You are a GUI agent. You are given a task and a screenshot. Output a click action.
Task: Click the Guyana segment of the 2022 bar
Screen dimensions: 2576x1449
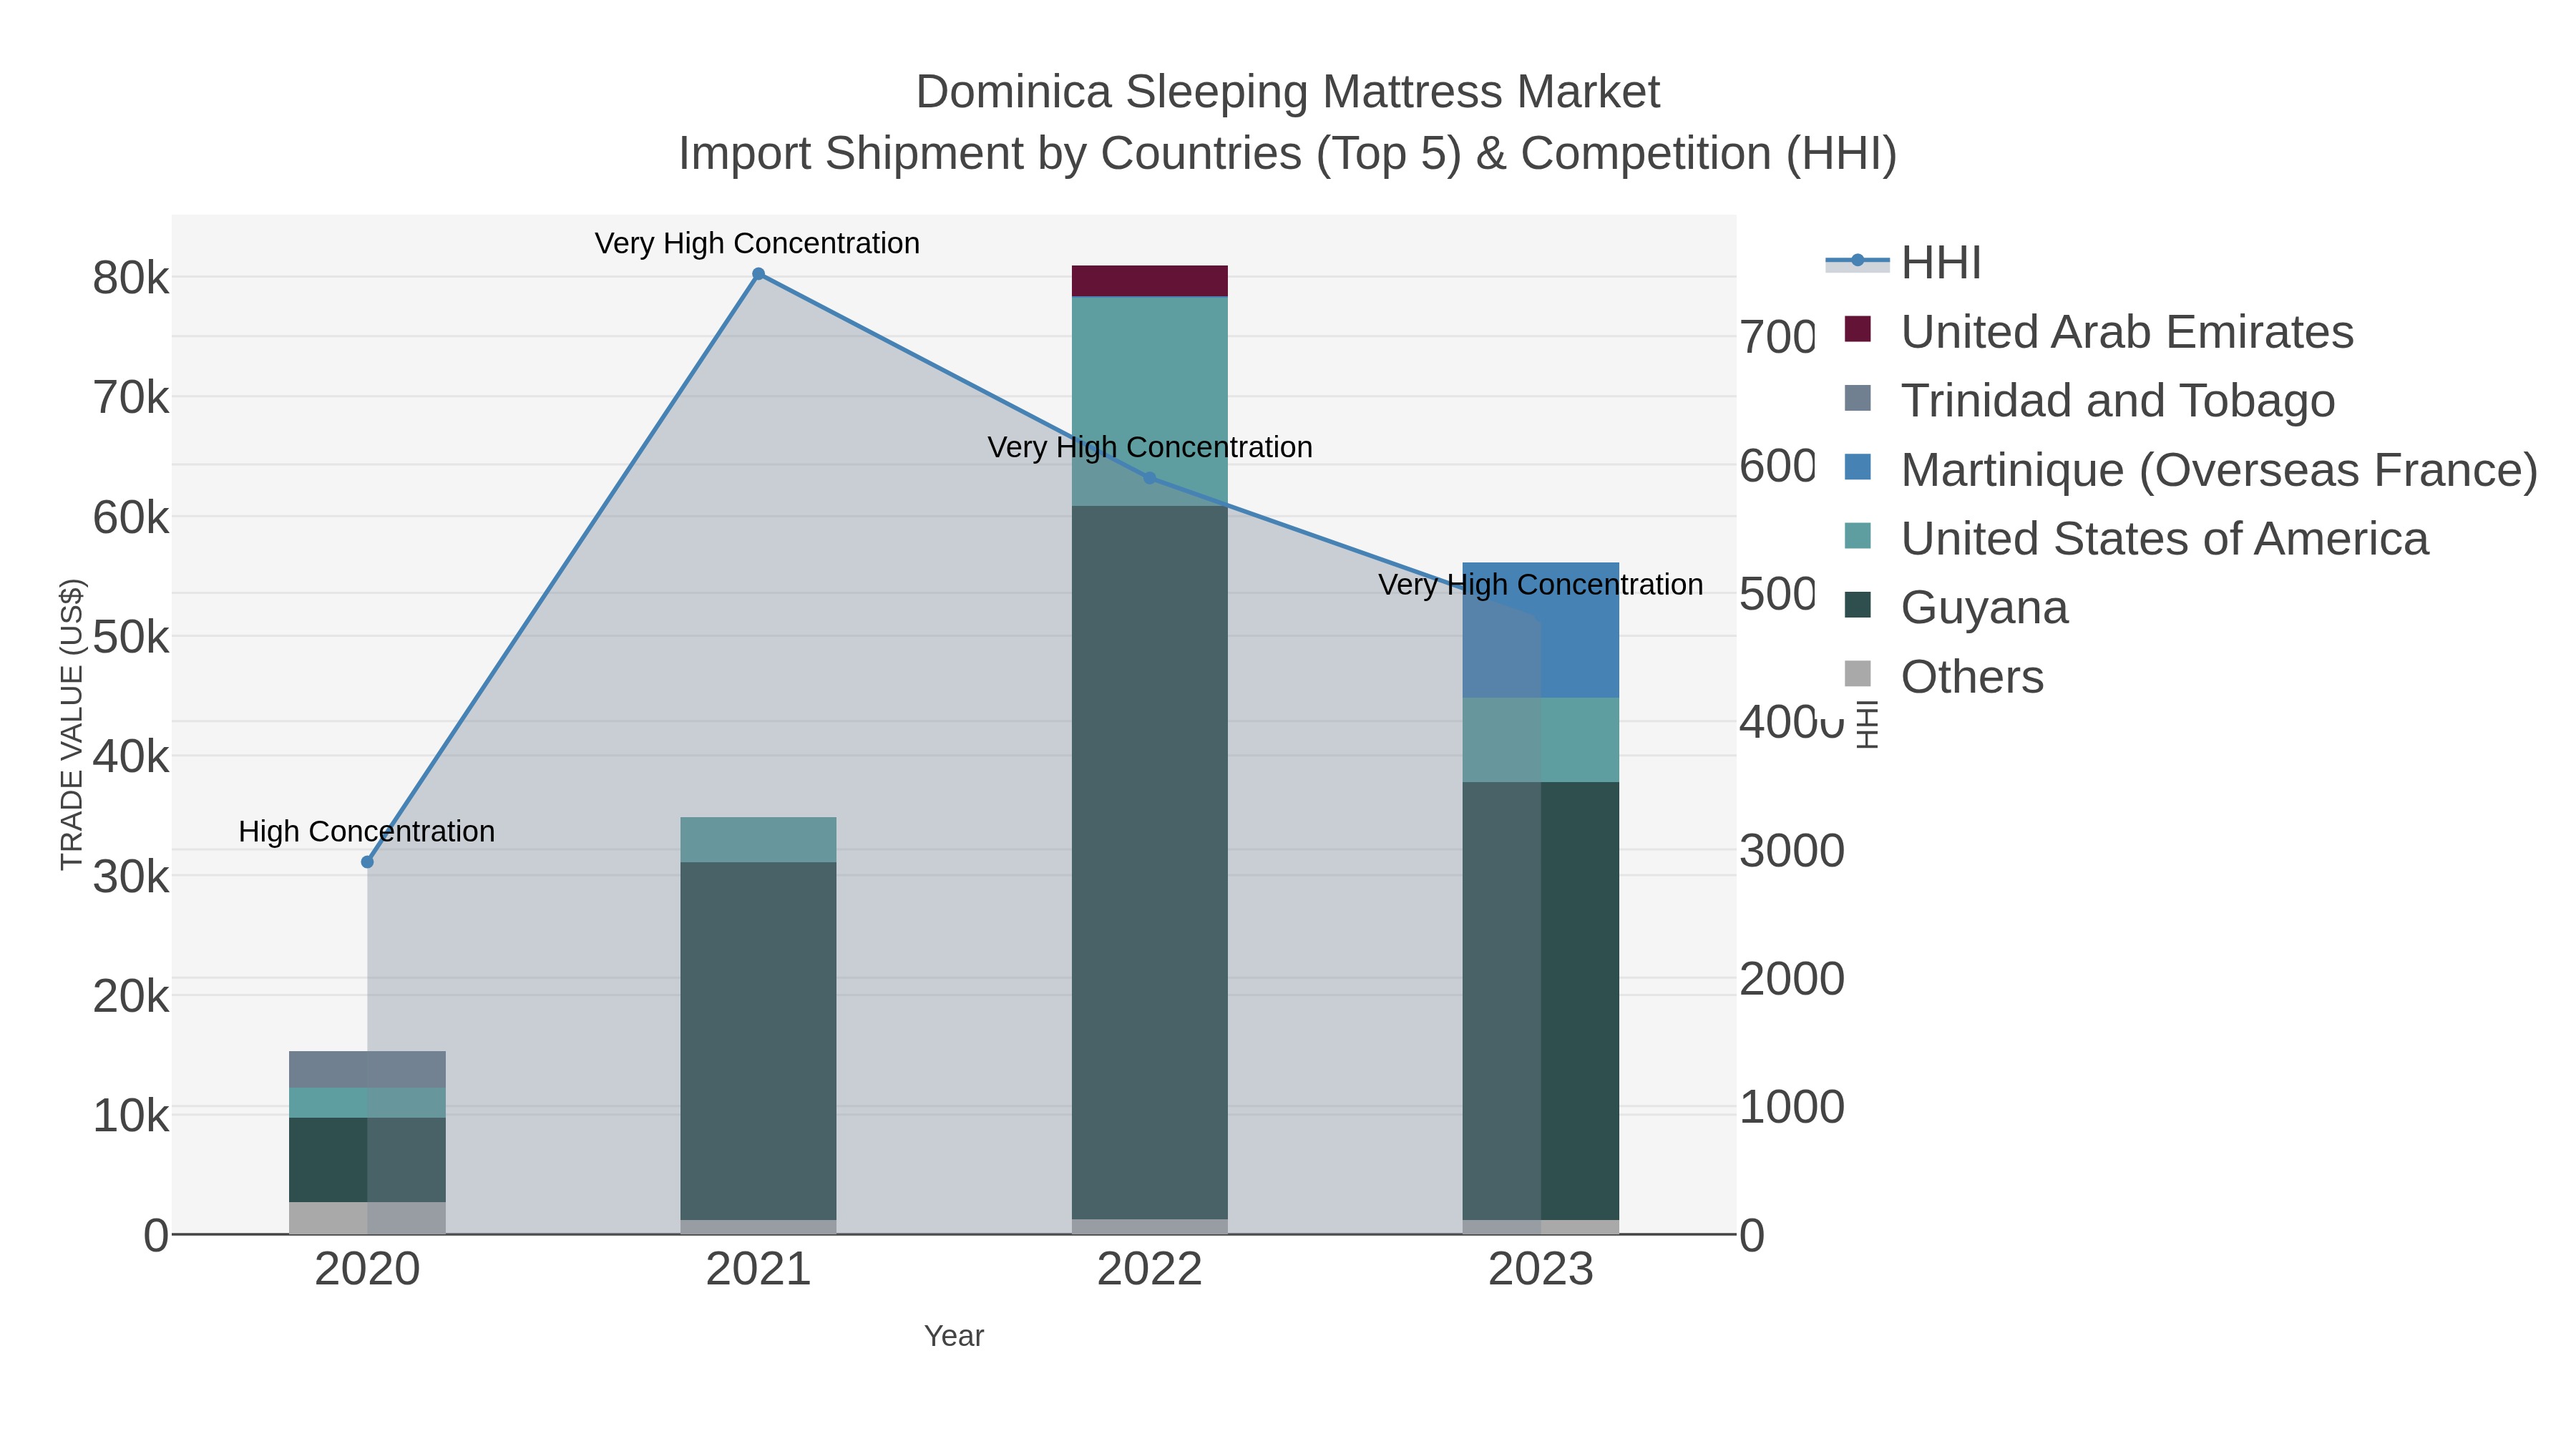coord(1149,862)
